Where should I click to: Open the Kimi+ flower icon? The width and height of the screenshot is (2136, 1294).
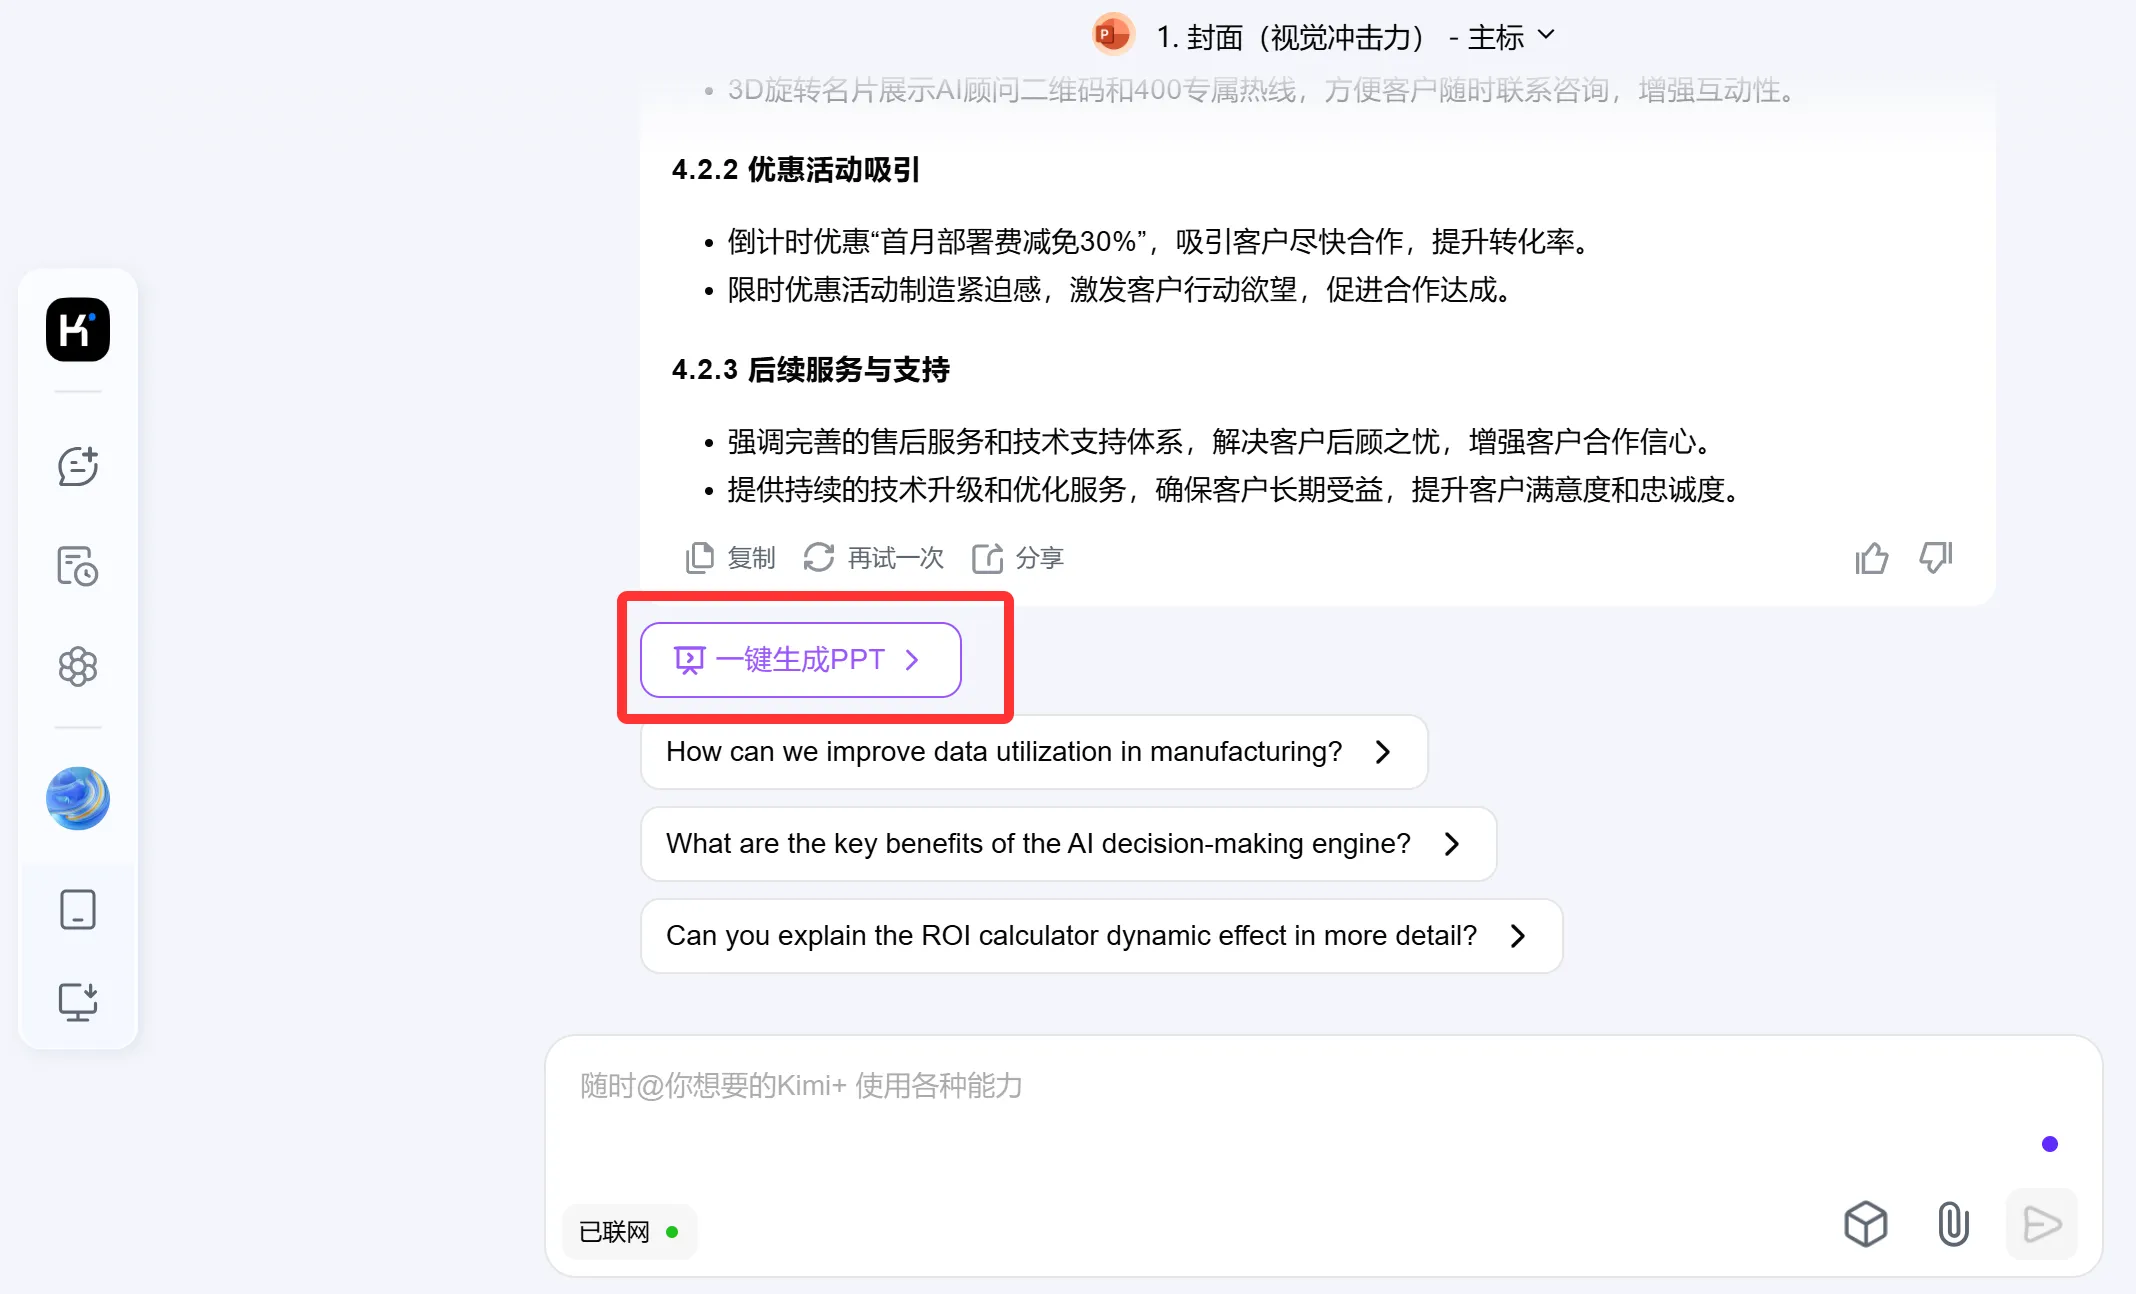pos(77,666)
